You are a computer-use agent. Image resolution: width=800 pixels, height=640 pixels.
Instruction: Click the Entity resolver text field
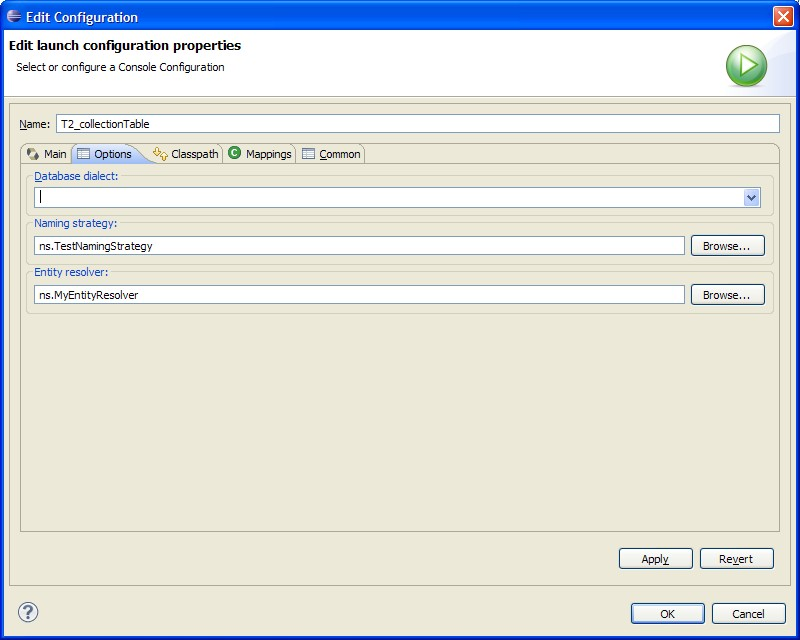(359, 294)
